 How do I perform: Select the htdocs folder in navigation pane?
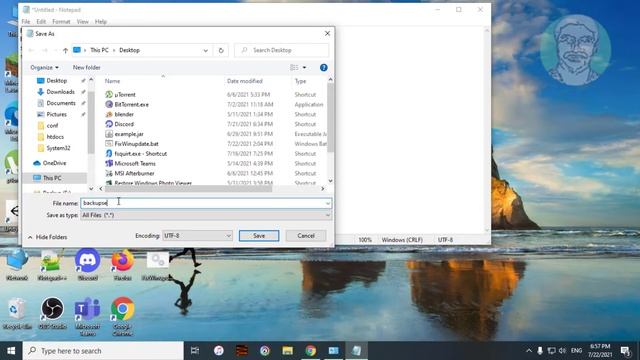tap(55, 137)
